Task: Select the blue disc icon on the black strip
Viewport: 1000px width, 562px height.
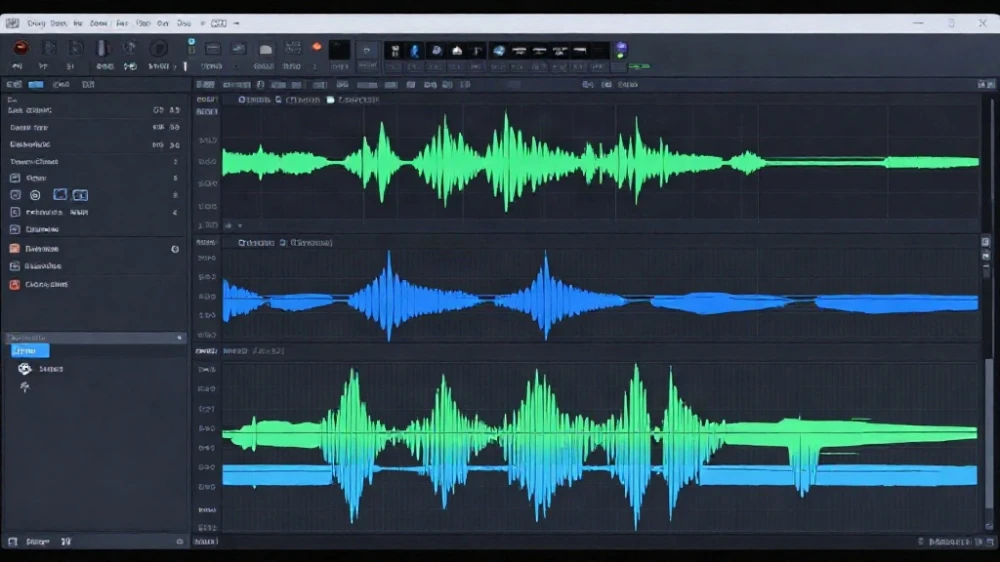Action: (x=436, y=50)
